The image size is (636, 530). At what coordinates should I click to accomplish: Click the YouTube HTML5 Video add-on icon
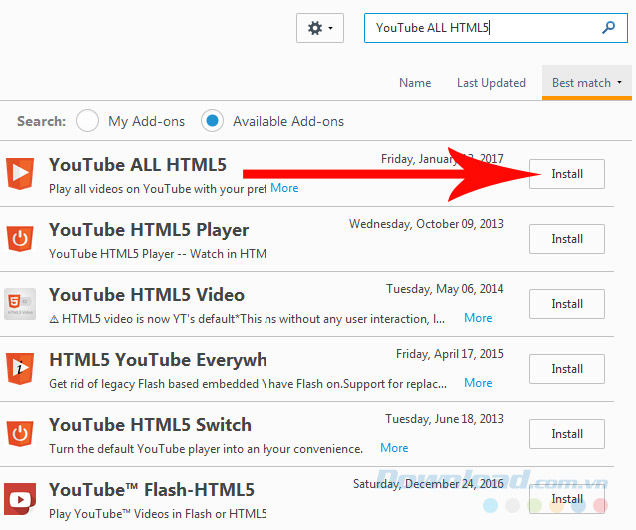point(20,303)
